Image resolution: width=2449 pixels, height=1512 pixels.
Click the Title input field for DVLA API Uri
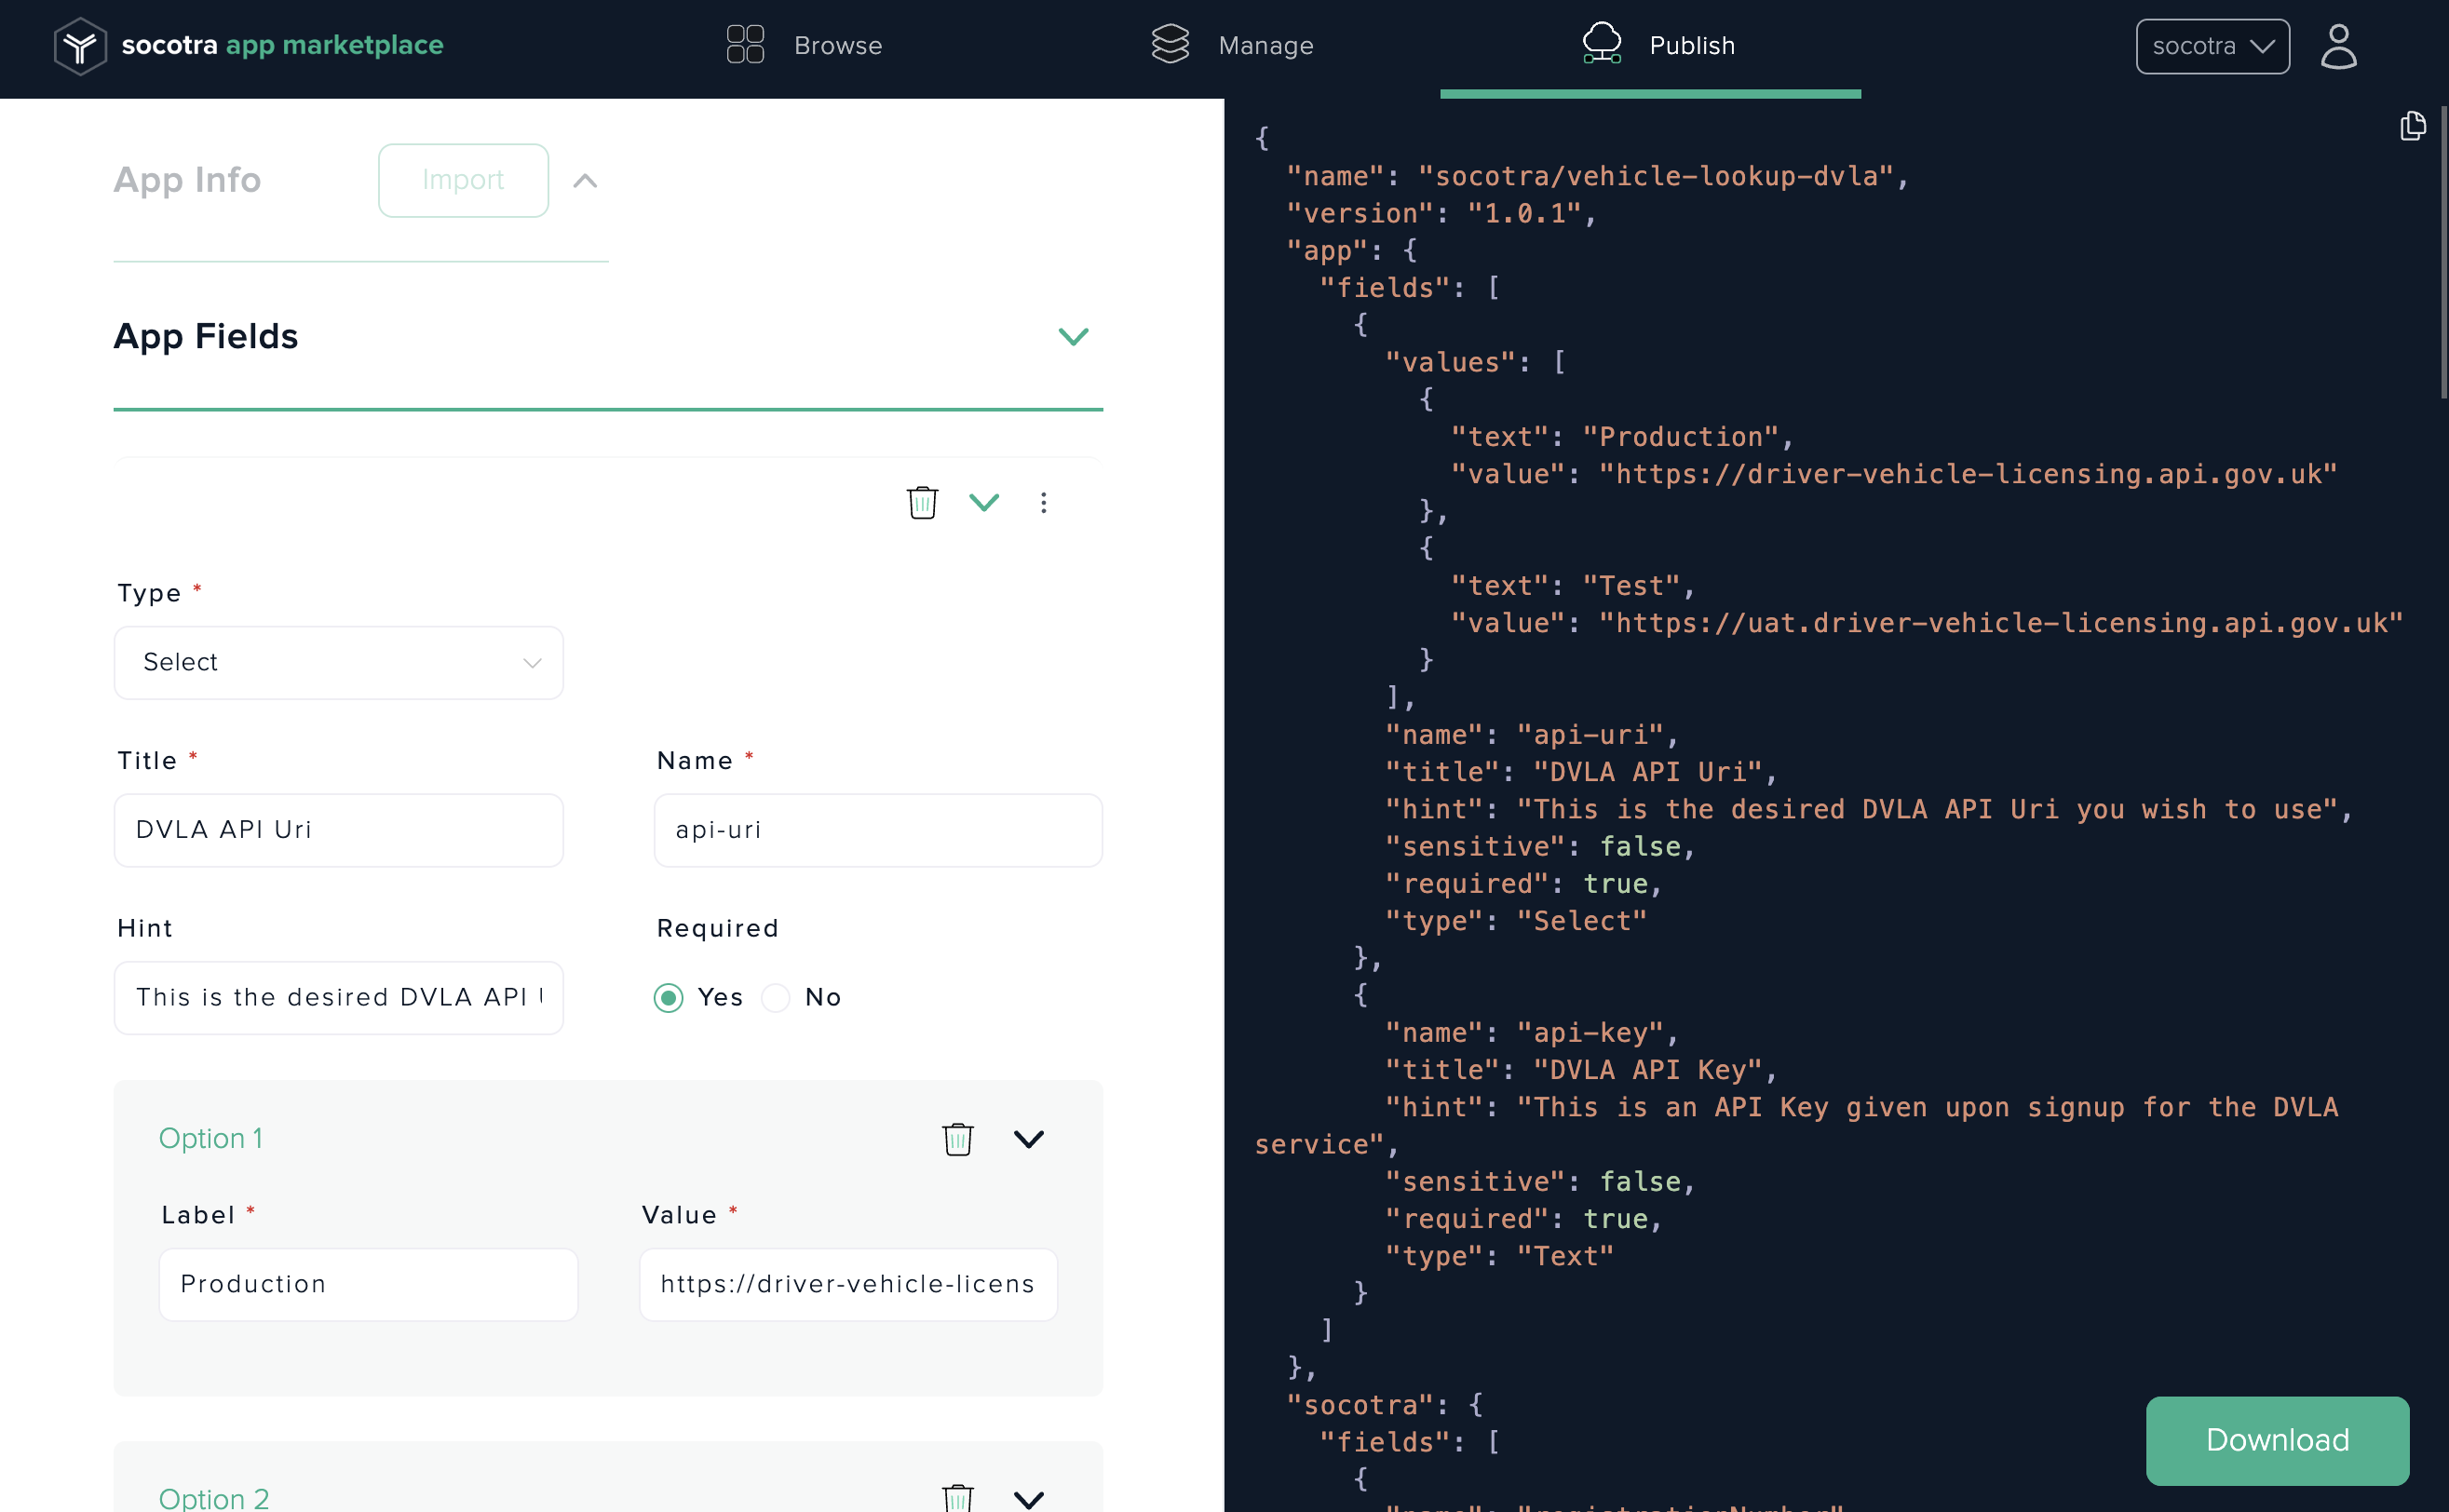click(339, 830)
